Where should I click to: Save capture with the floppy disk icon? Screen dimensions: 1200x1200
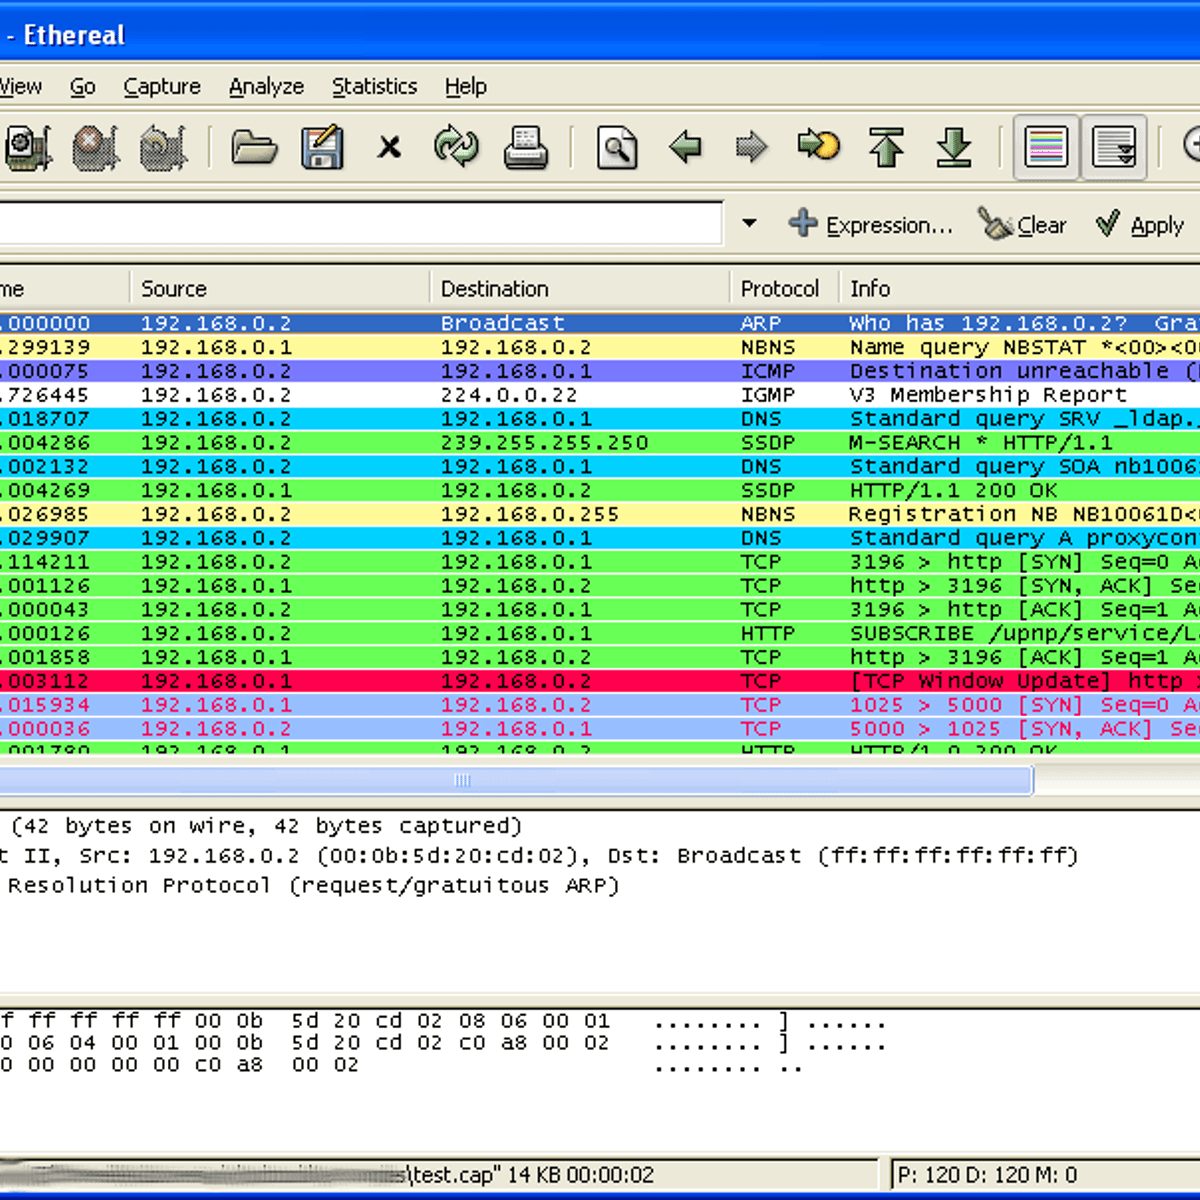(x=322, y=148)
